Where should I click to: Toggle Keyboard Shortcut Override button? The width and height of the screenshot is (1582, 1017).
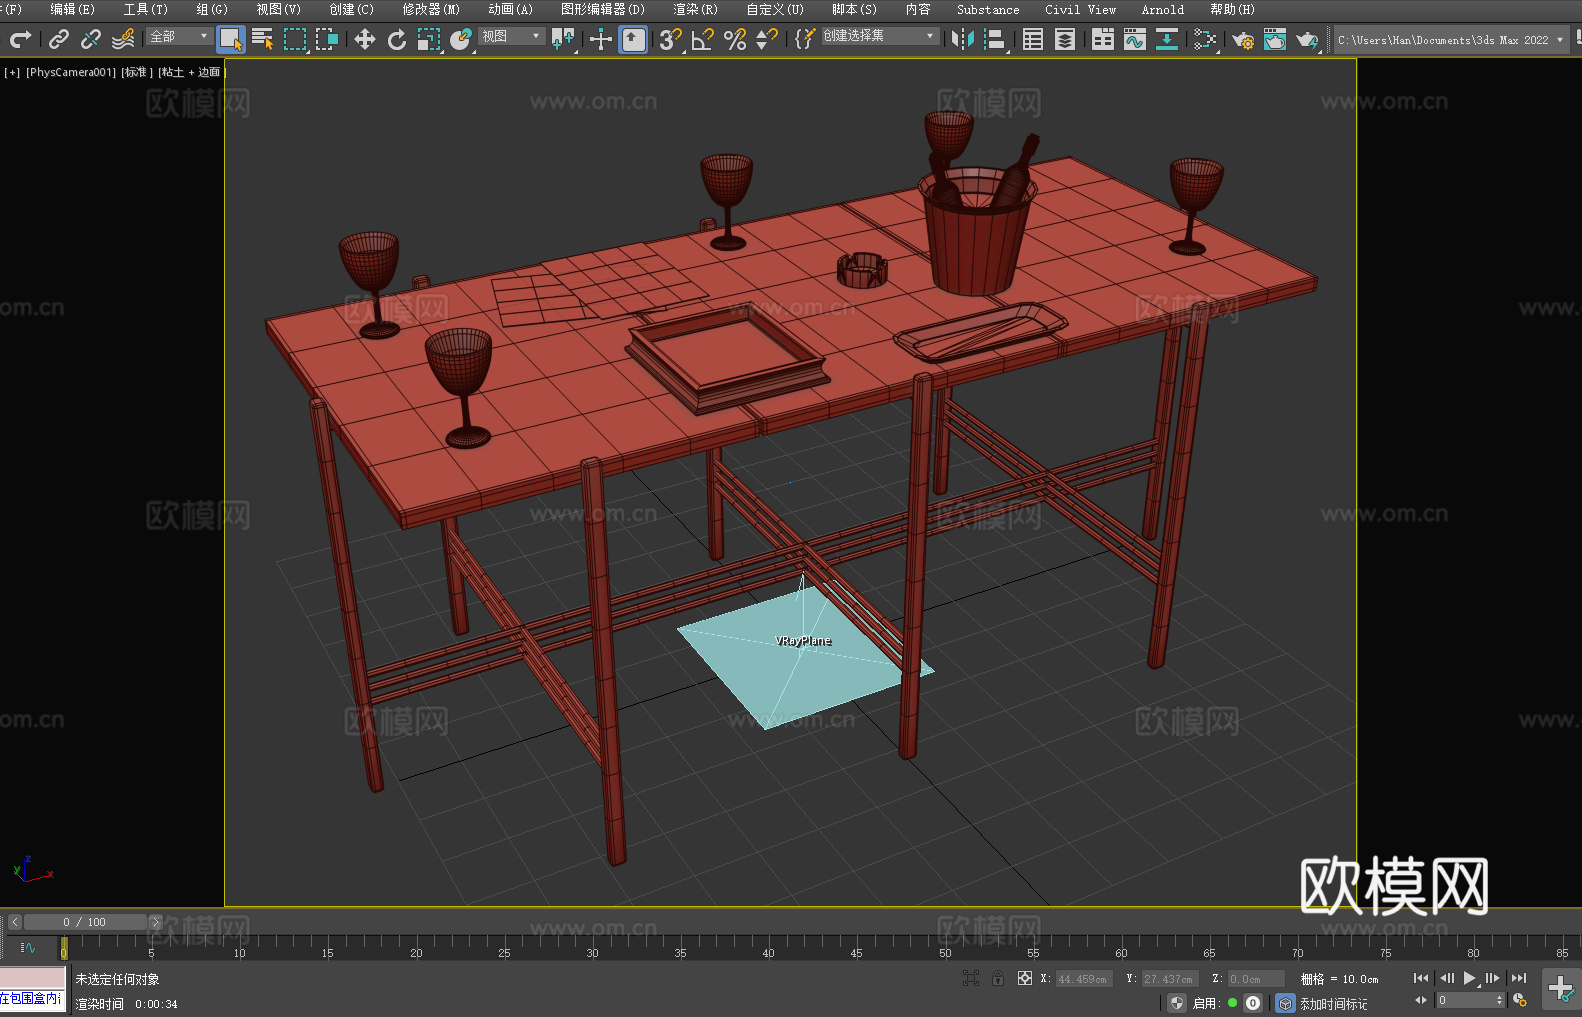point(633,39)
